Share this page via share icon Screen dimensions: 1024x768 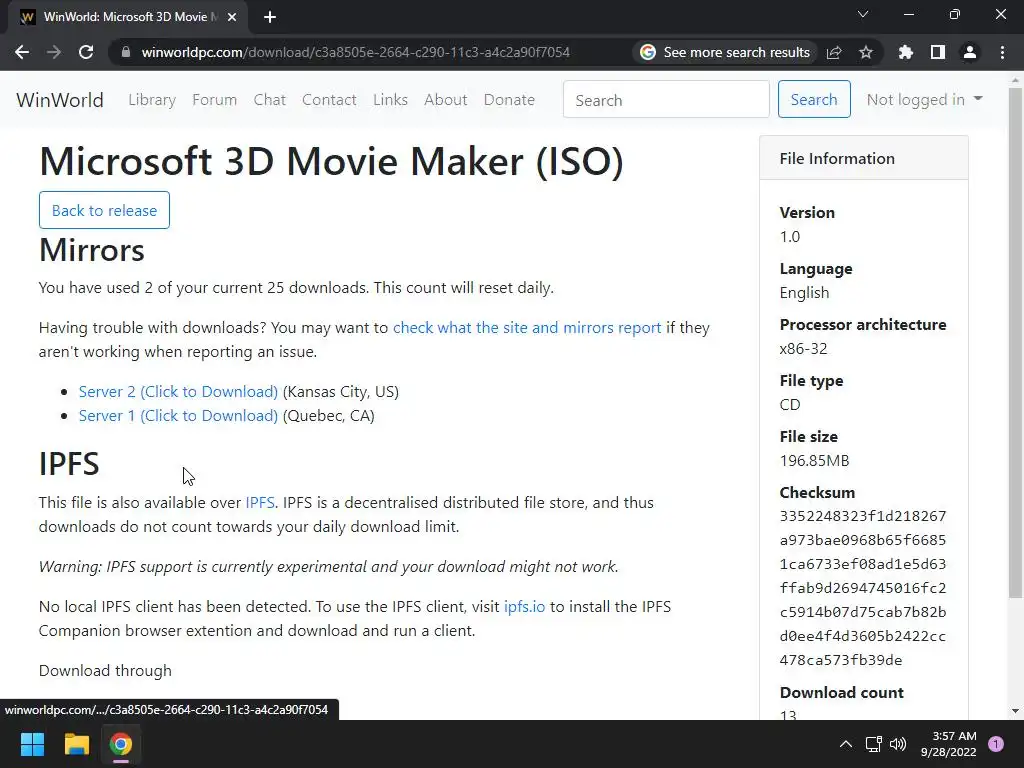pyautogui.click(x=834, y=52)
